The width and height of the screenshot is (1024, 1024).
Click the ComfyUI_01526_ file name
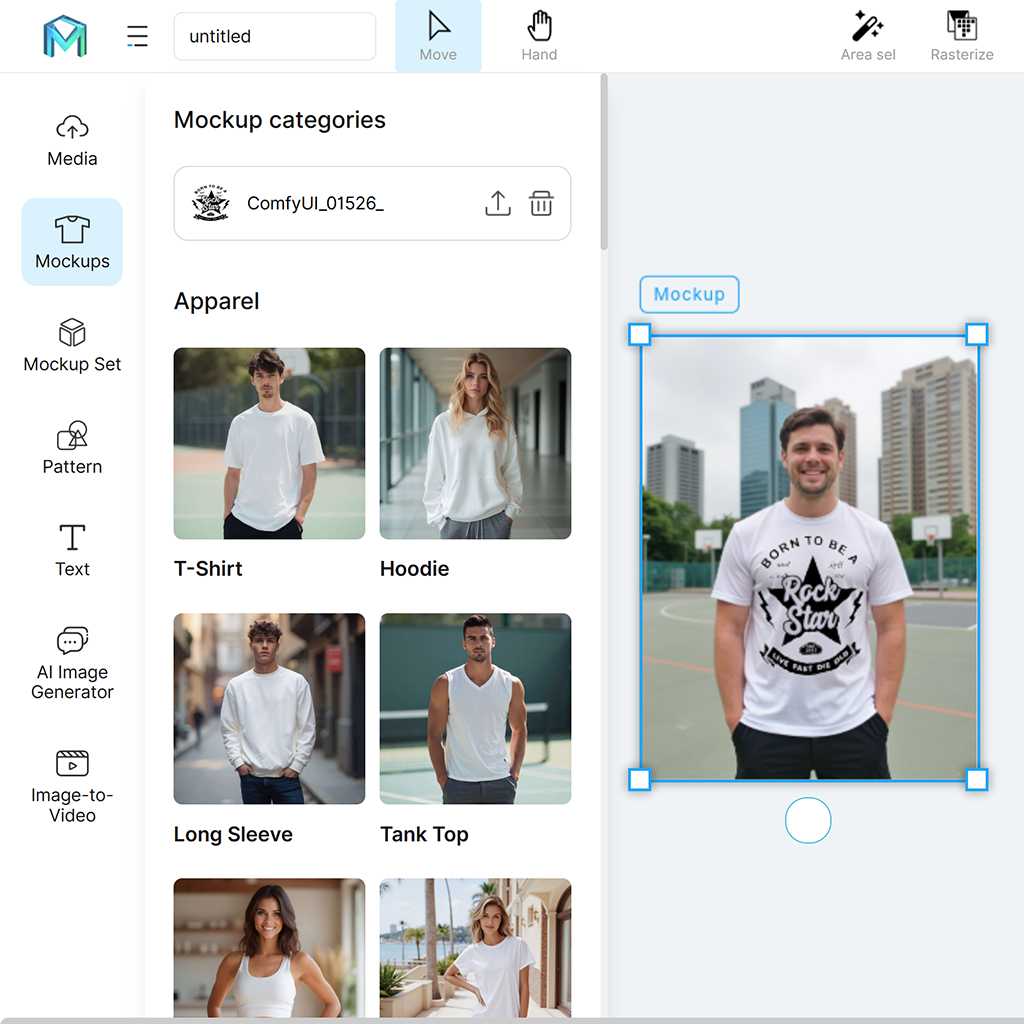point(315,203)
